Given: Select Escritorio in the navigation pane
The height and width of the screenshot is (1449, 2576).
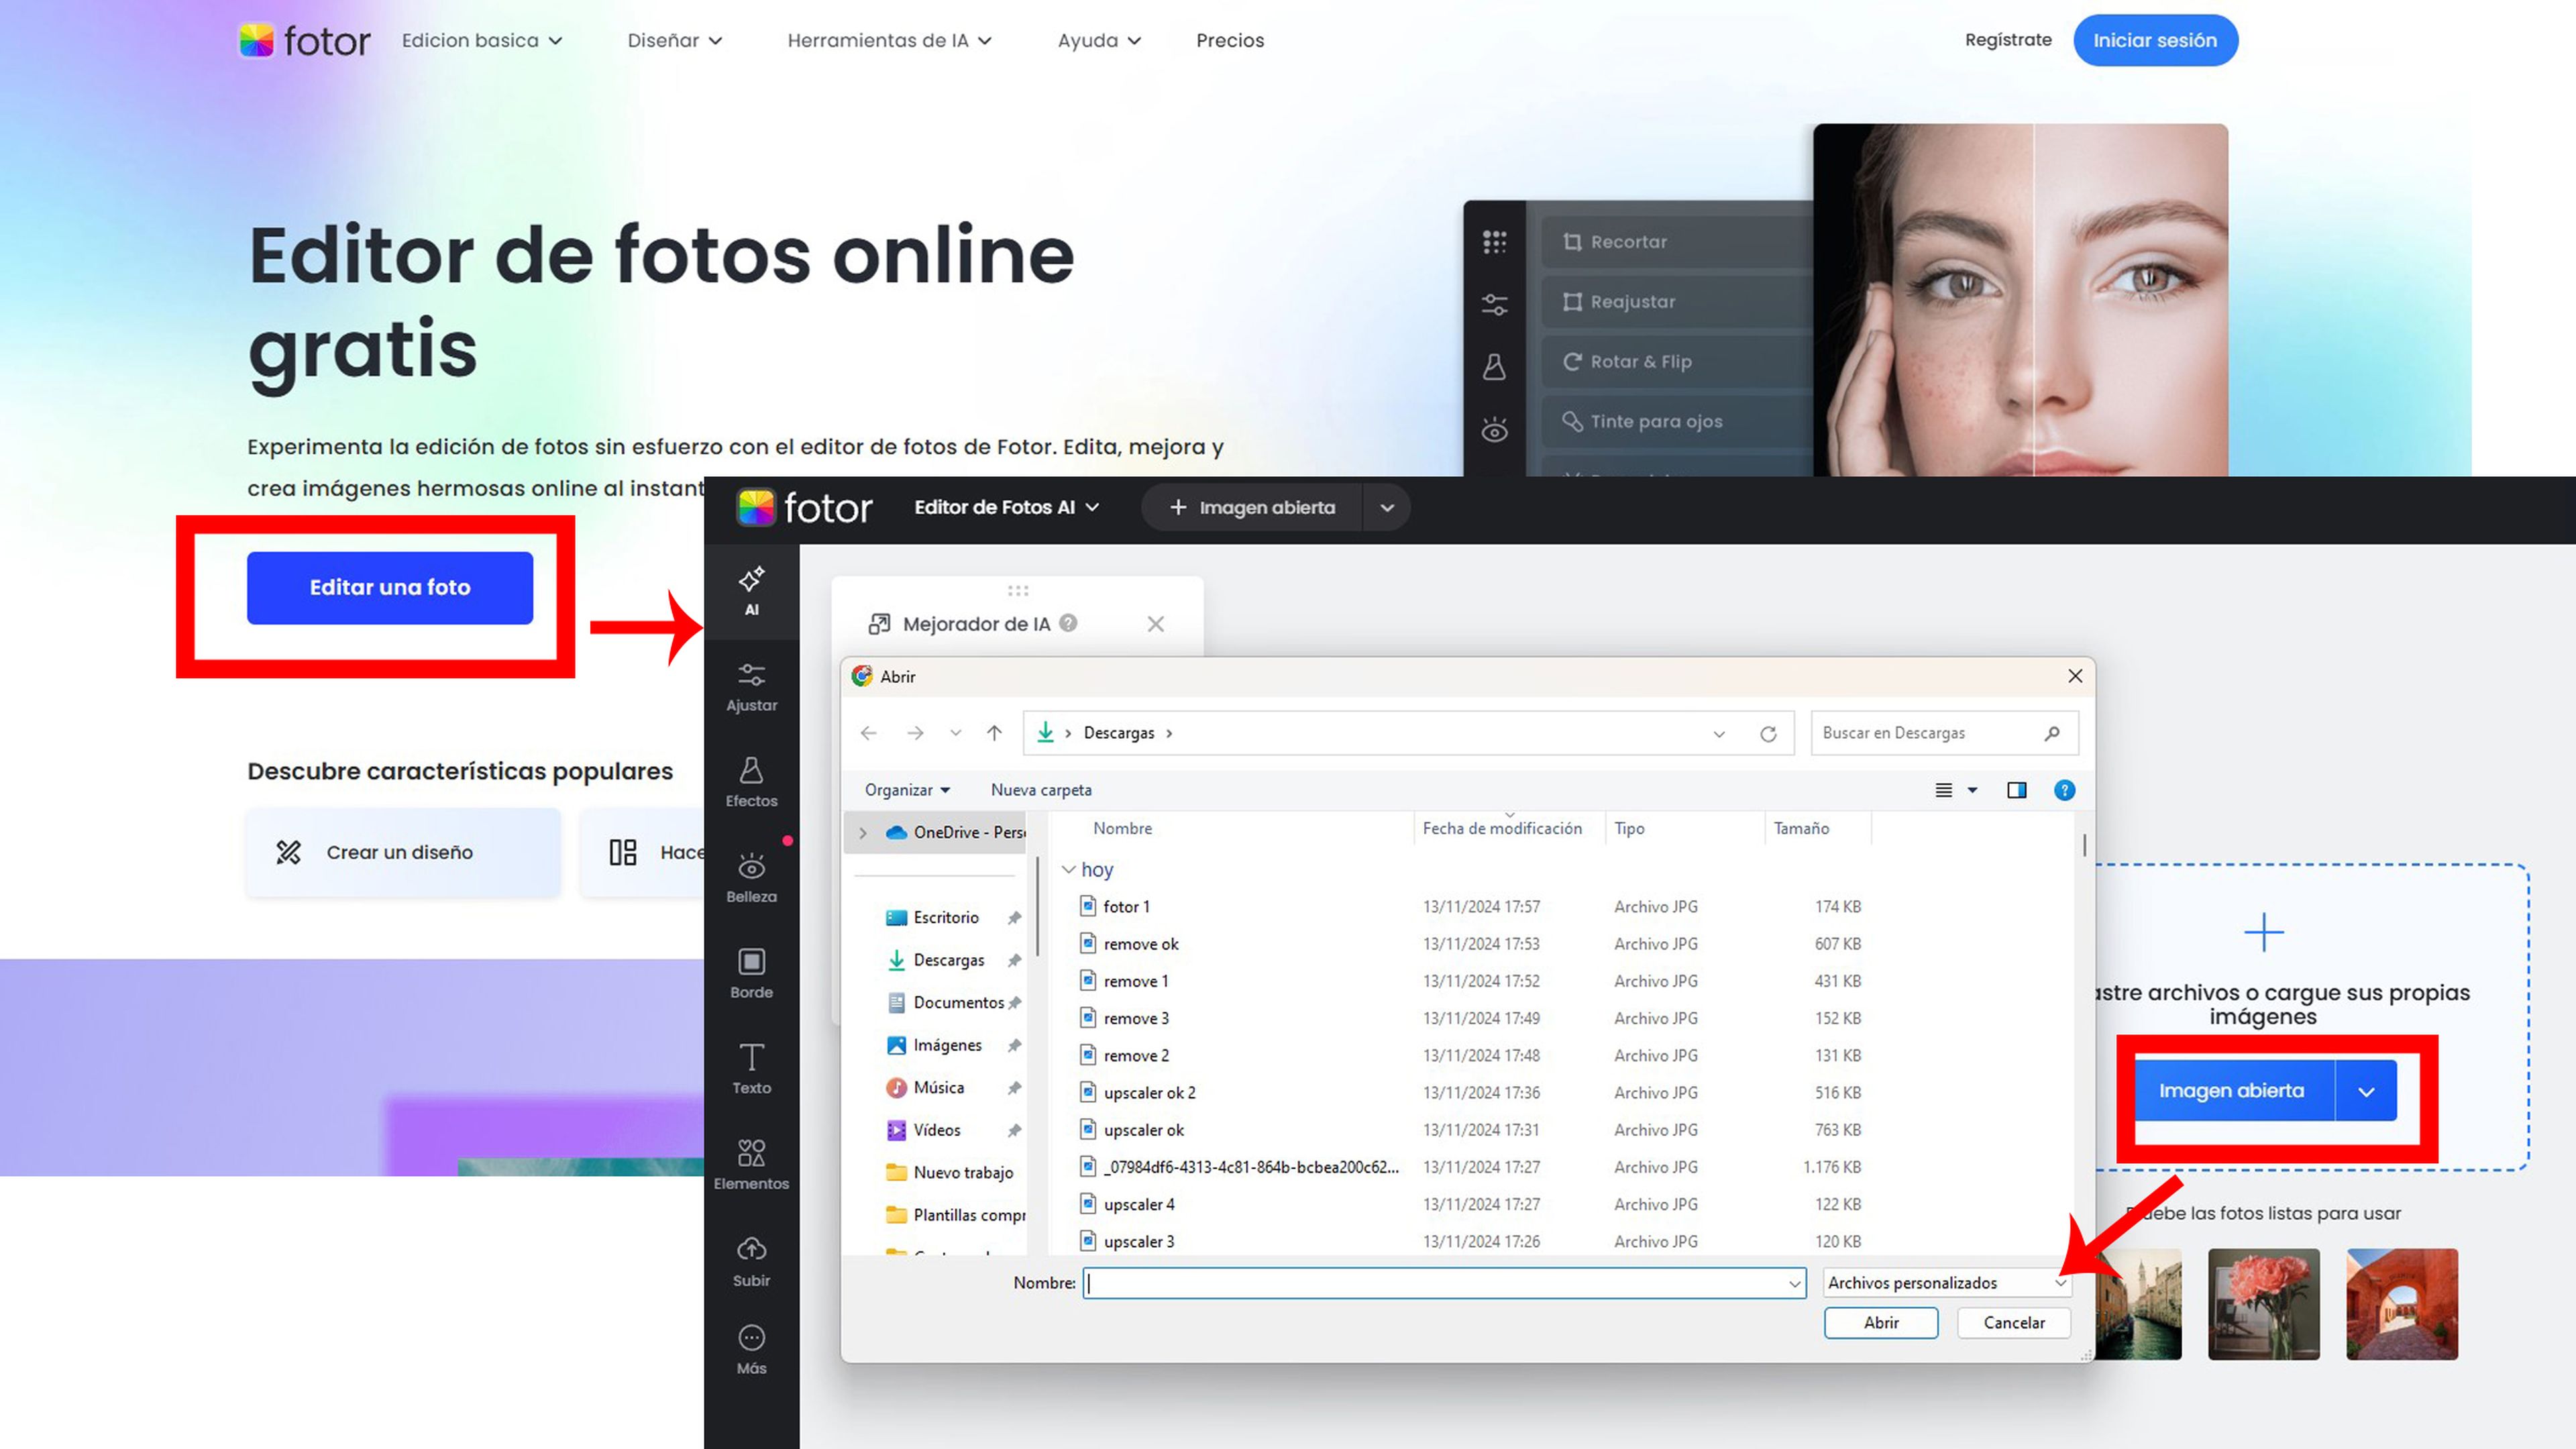Looking at the screenshot, I should click(x=945, y=918).
